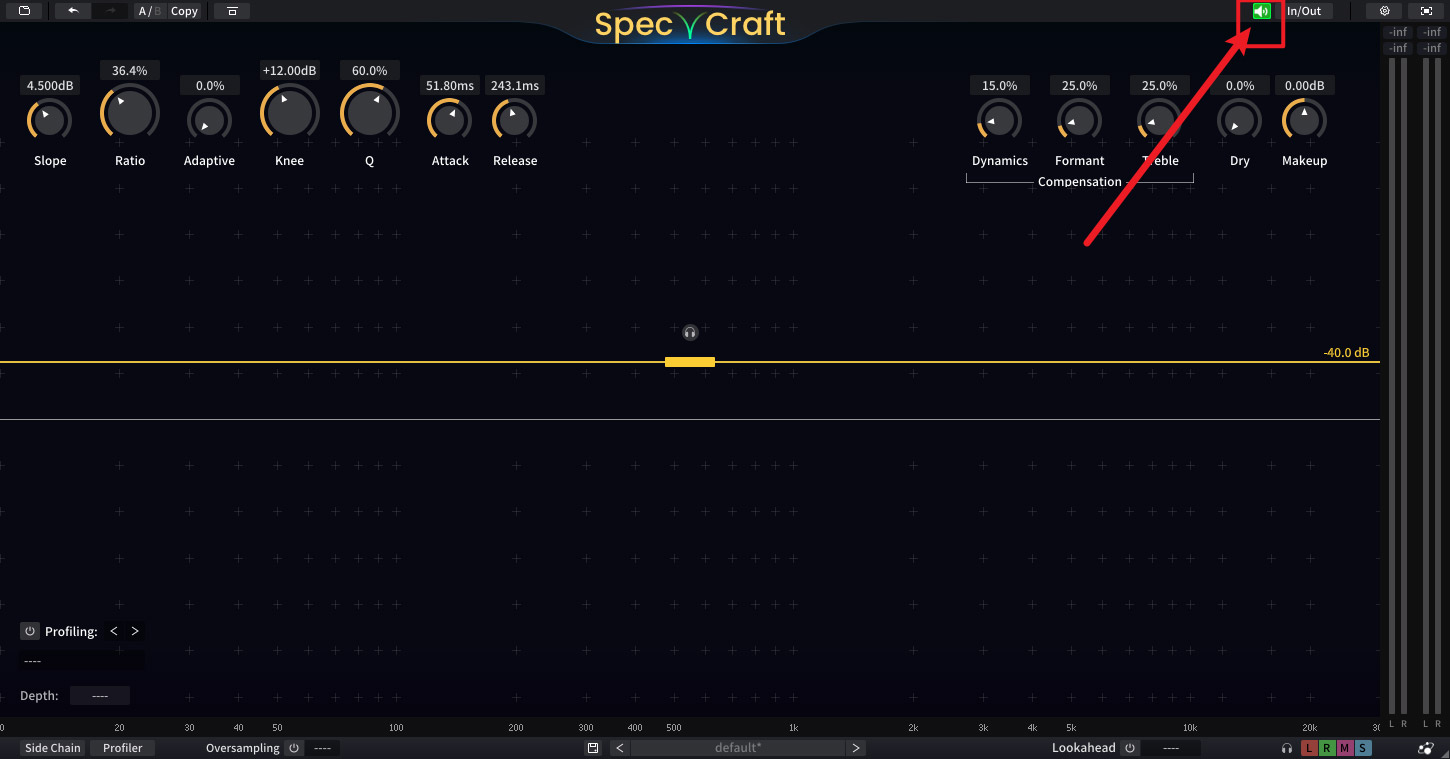Click the 15.0% Dynamics value field
1450x759 pixels.
click(1000, 86)
